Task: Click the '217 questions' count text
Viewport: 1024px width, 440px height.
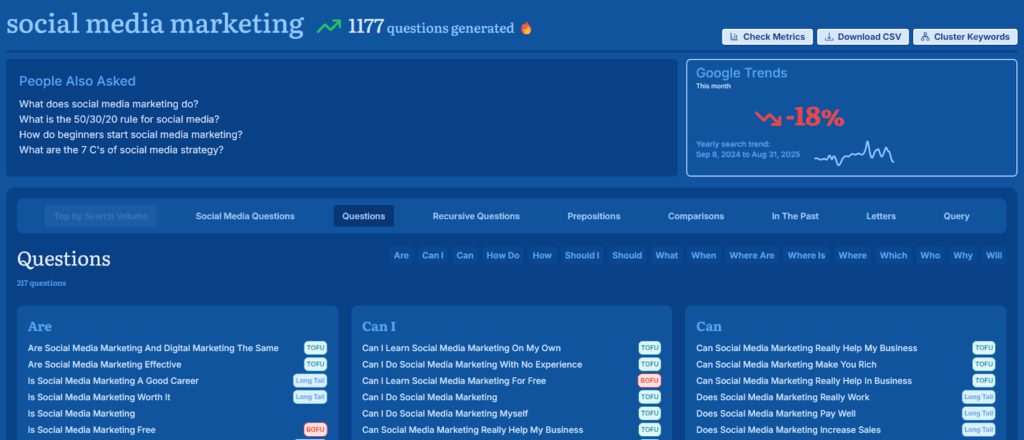Action: coord(41,283)
